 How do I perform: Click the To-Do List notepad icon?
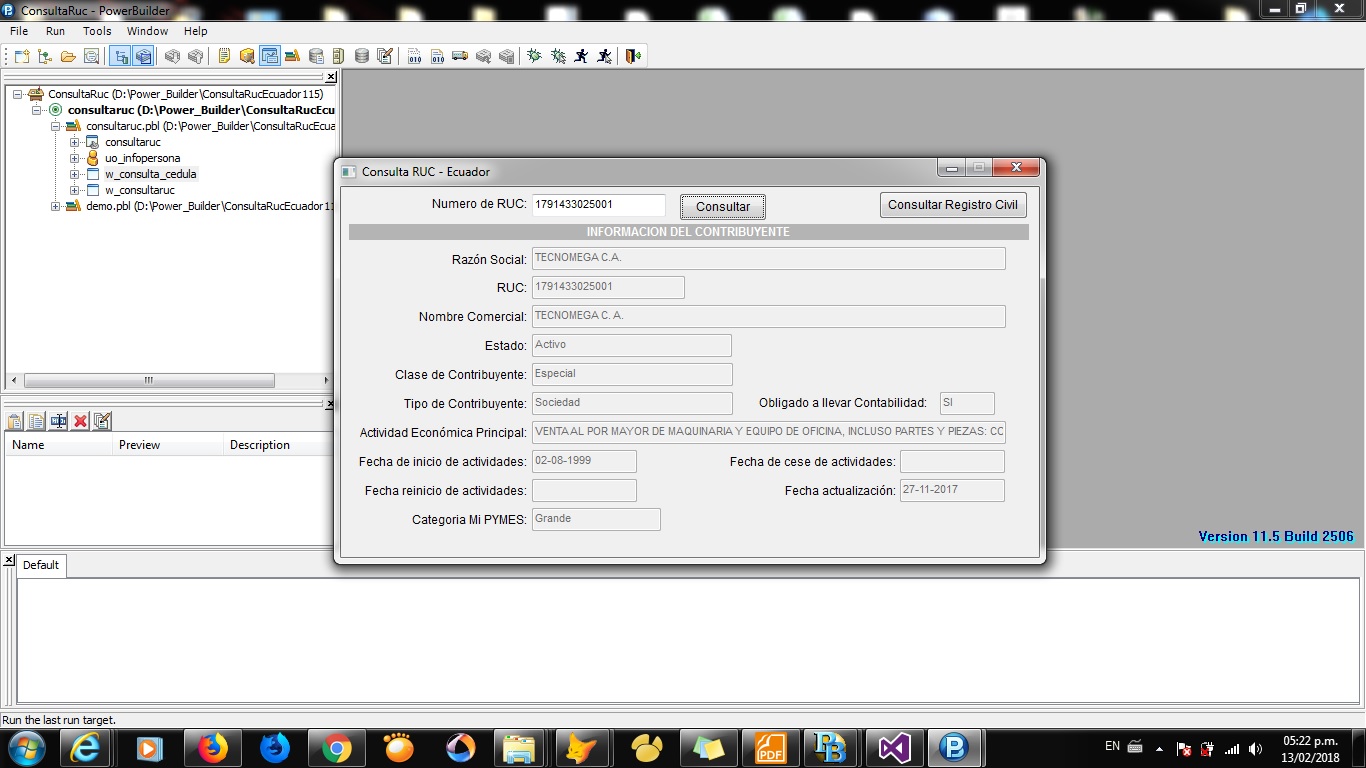[223, 56]
